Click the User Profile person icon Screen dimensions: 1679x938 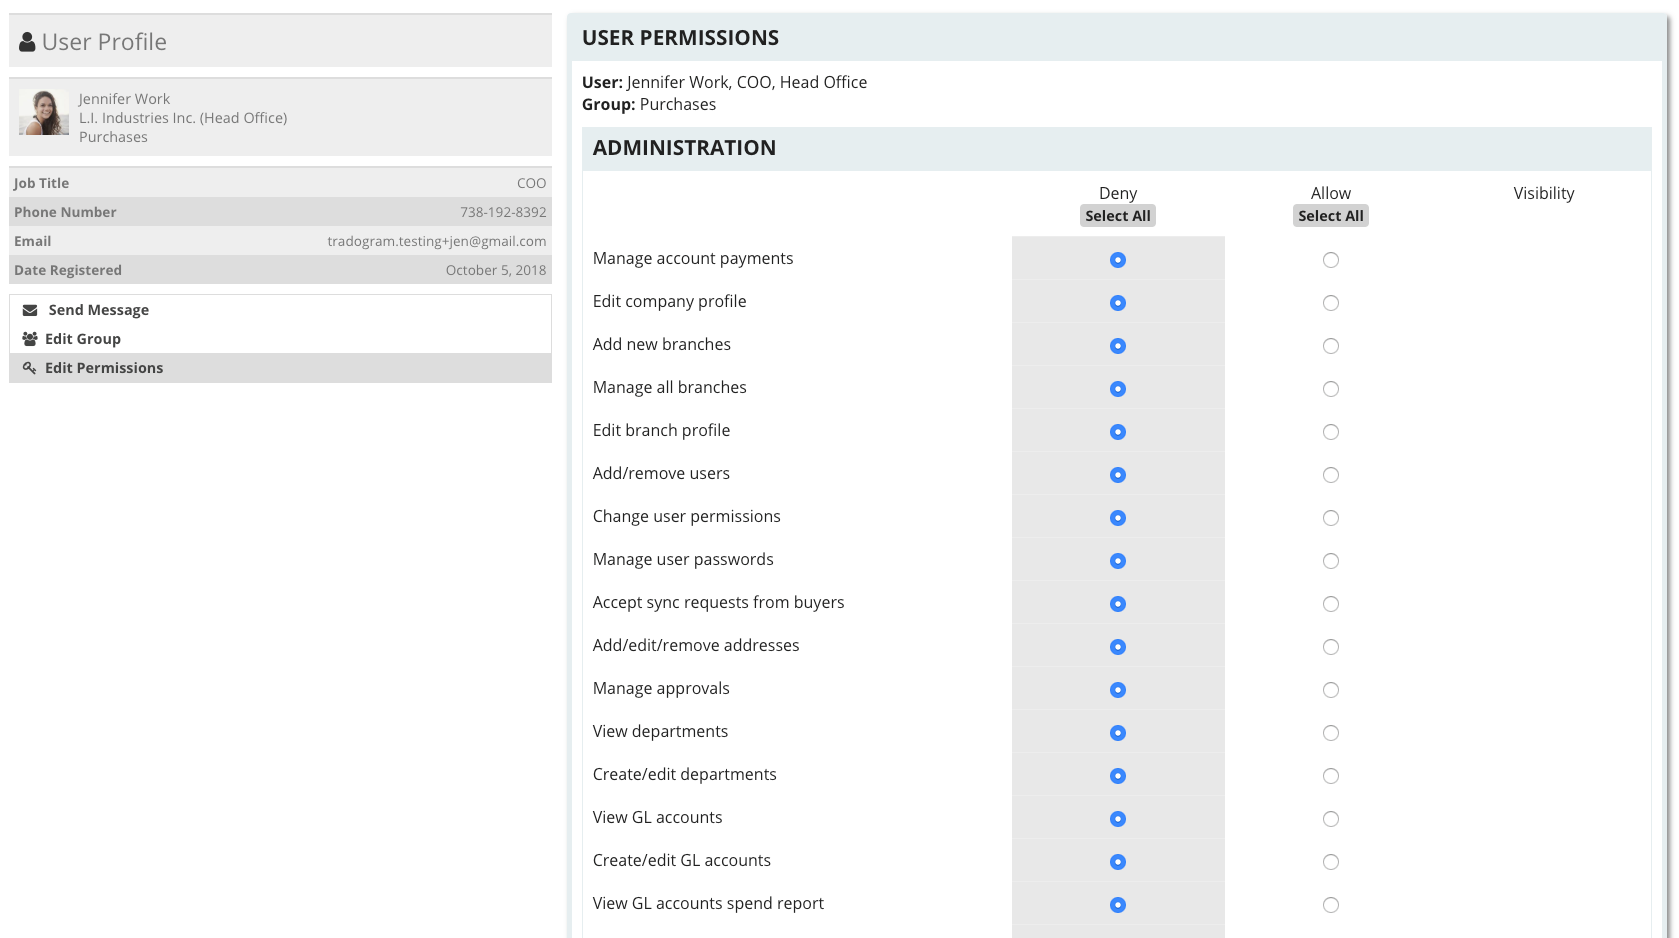click(26, 41)
